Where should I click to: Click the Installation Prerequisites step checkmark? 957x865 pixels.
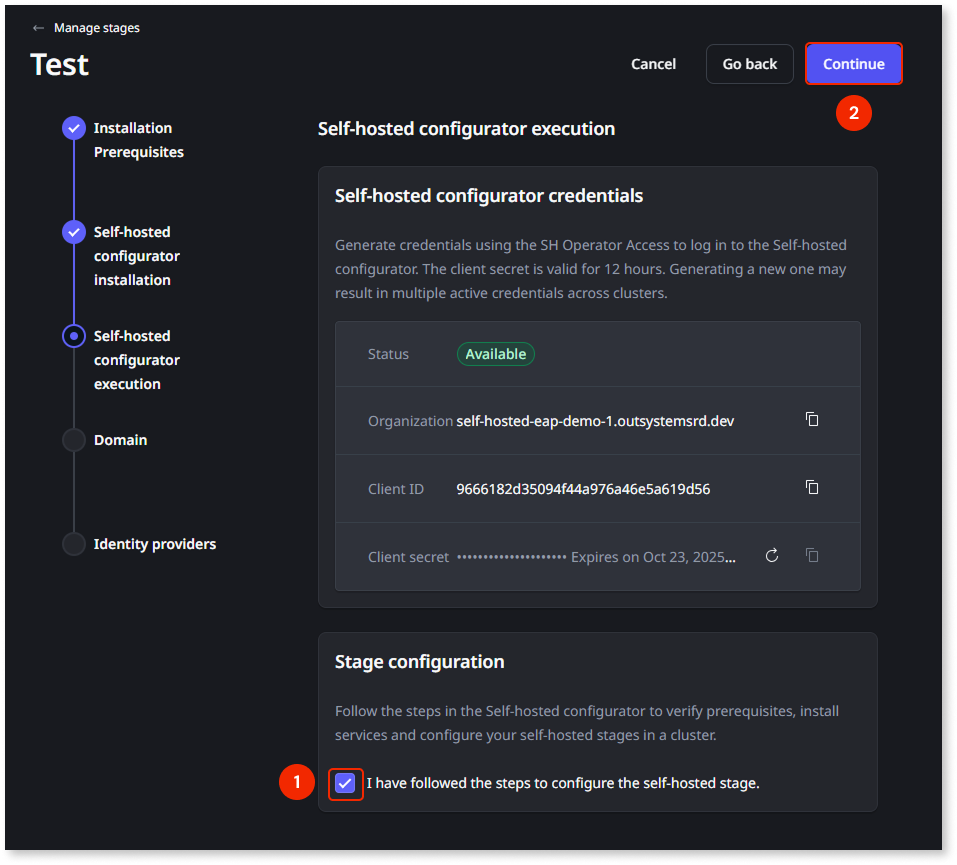click(x=74, y=128)
